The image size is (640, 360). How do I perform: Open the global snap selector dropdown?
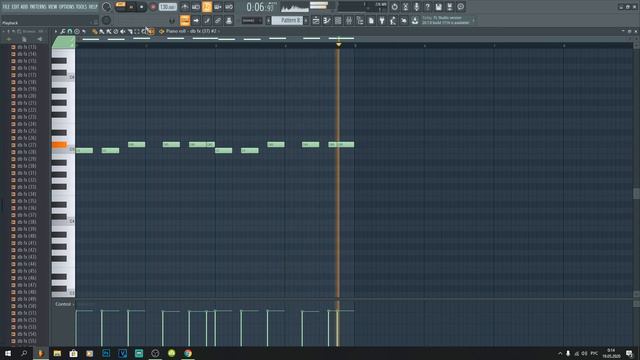click(x=251, y=20)
